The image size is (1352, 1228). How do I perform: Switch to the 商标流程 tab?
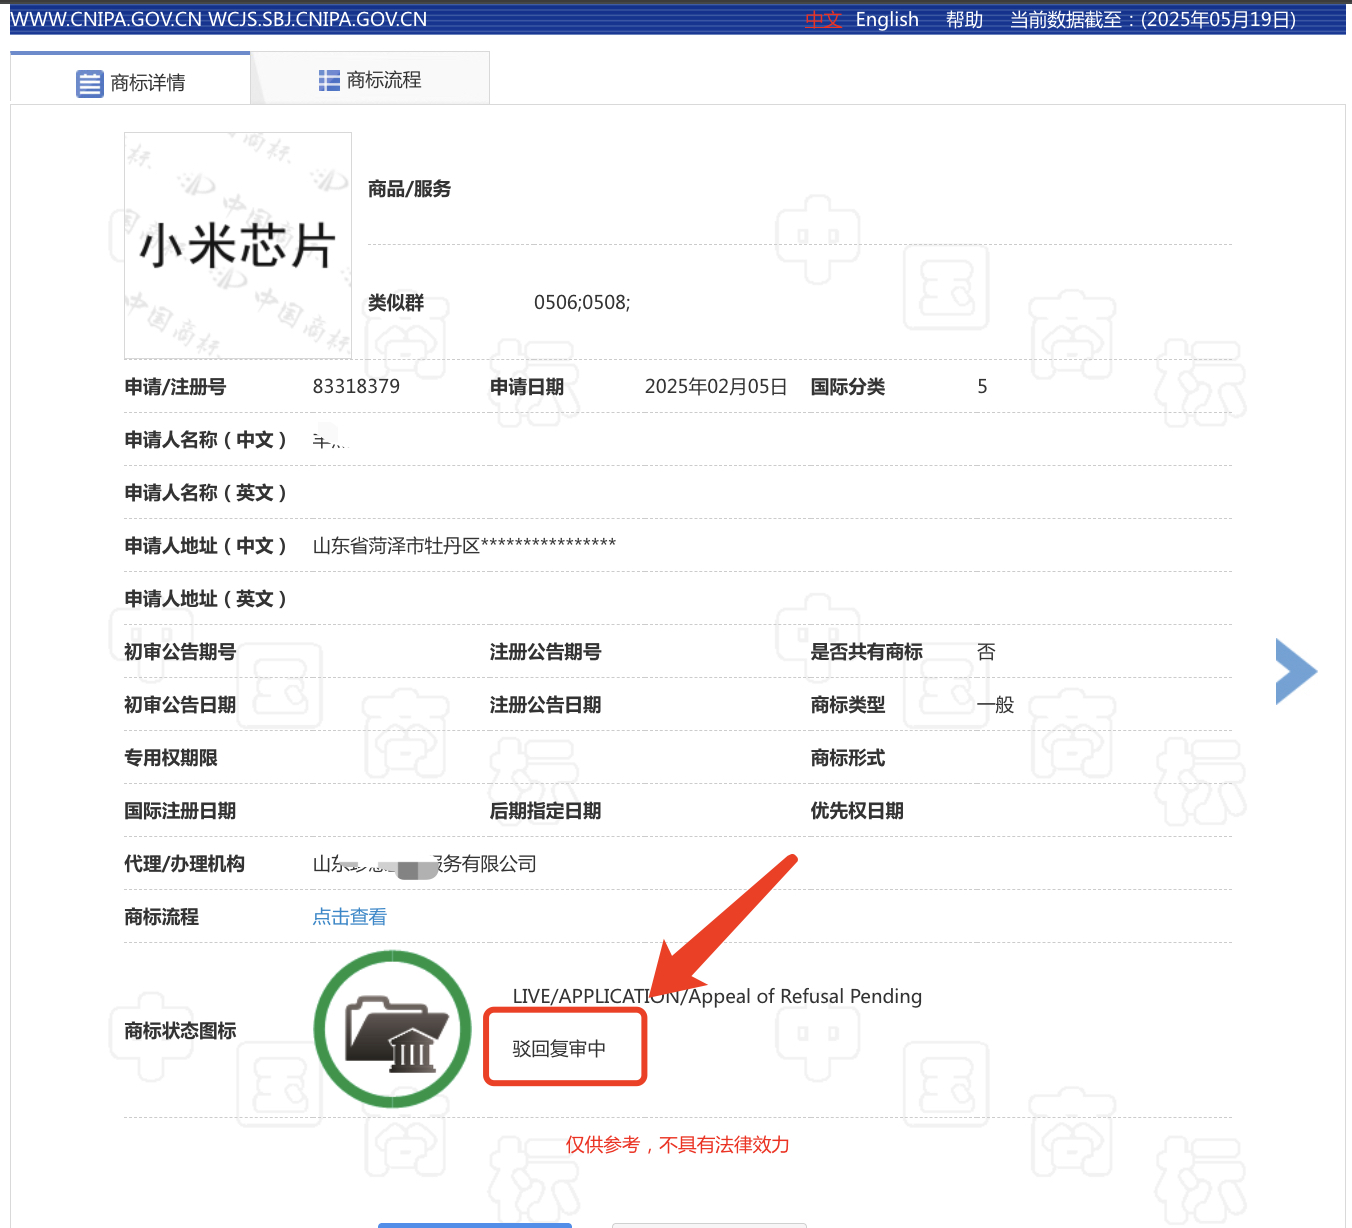370,79
